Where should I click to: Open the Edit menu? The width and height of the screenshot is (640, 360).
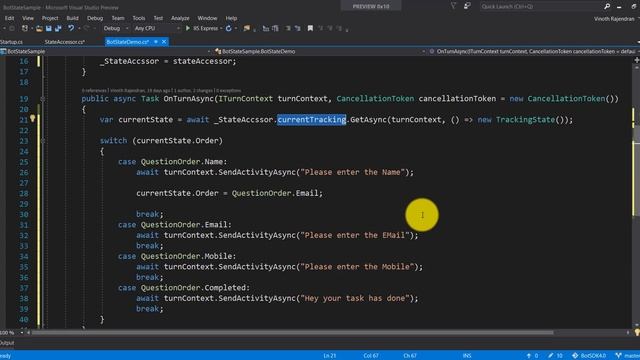point(9,18)
